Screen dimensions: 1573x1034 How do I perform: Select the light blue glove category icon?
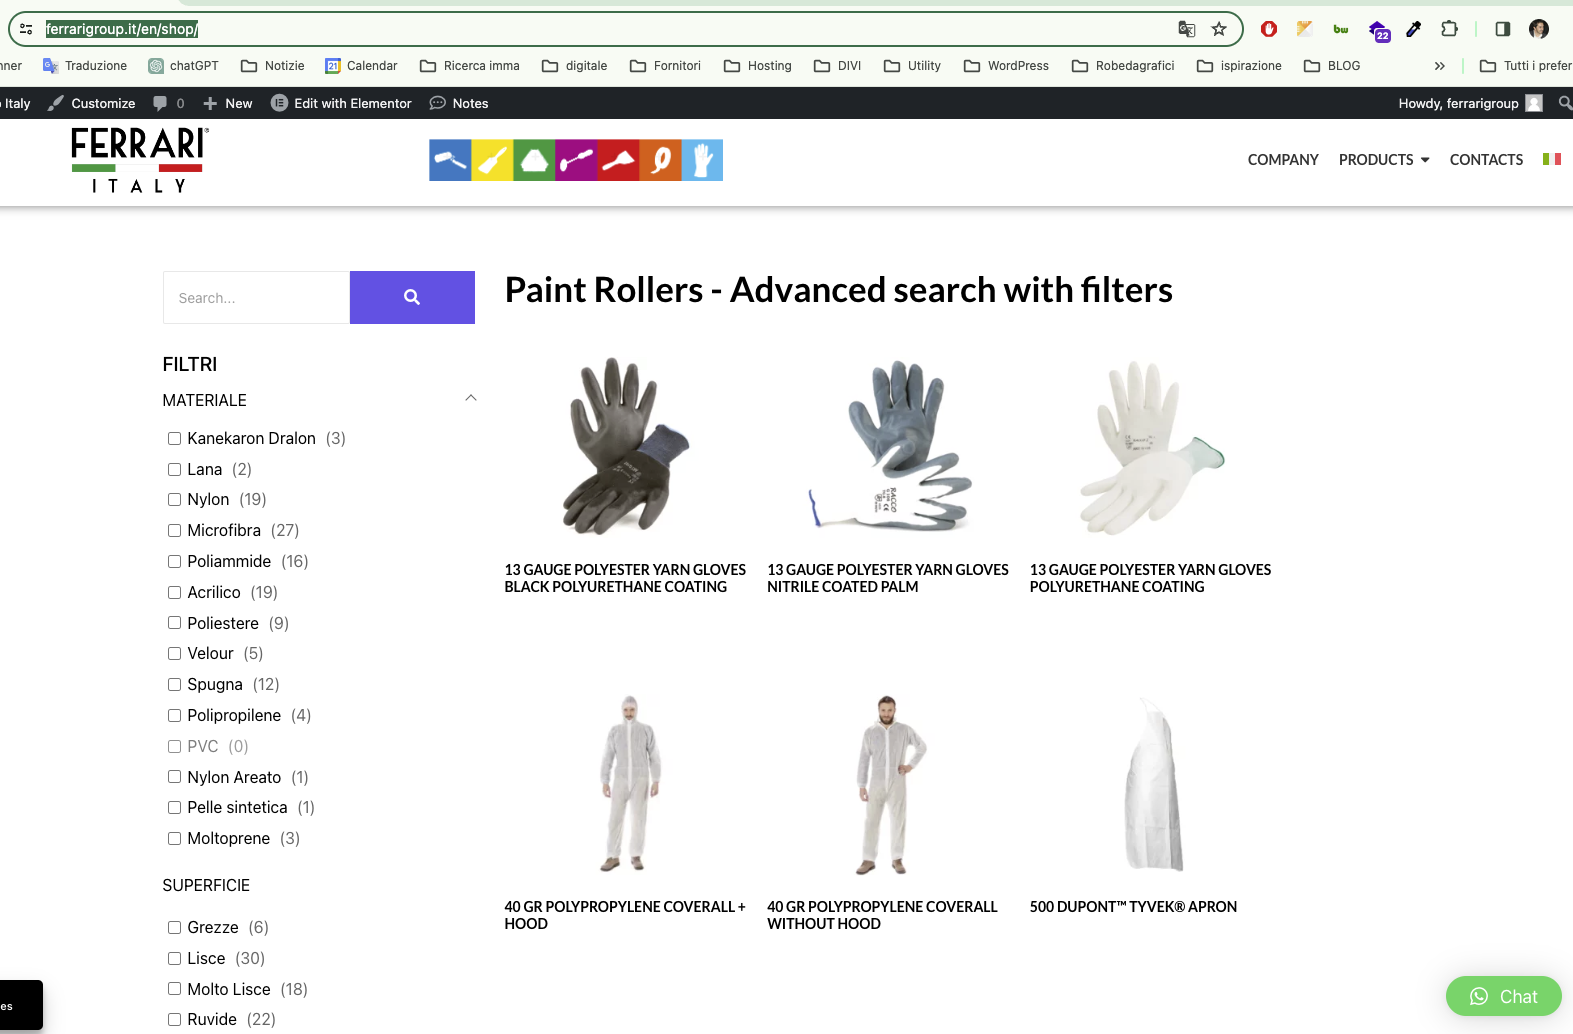702,160
